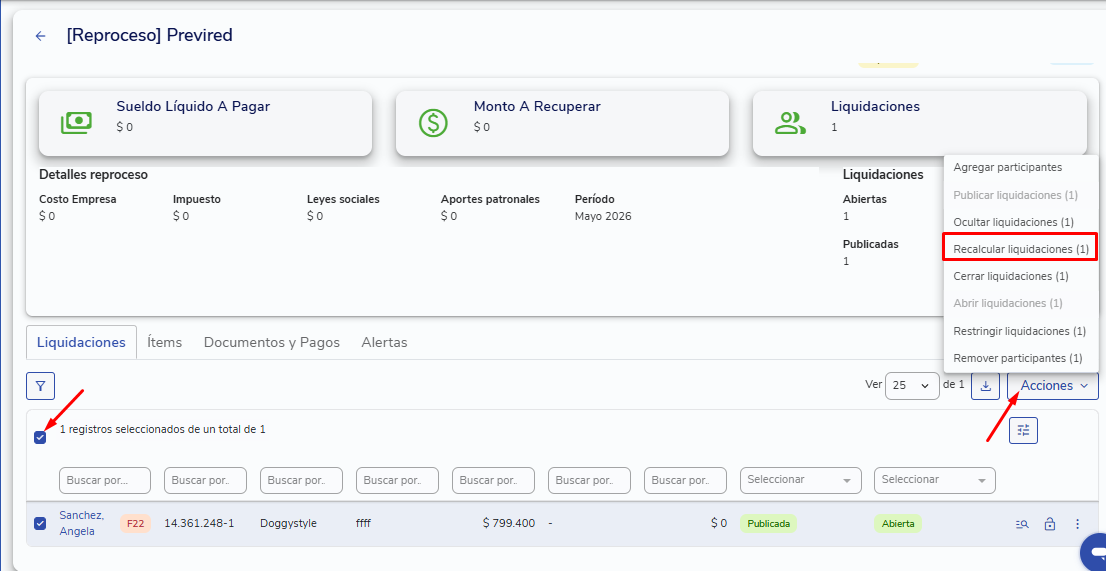1106x571 pixels.
Task: Open the chat bubble widget
Action: coord(1095,550)
